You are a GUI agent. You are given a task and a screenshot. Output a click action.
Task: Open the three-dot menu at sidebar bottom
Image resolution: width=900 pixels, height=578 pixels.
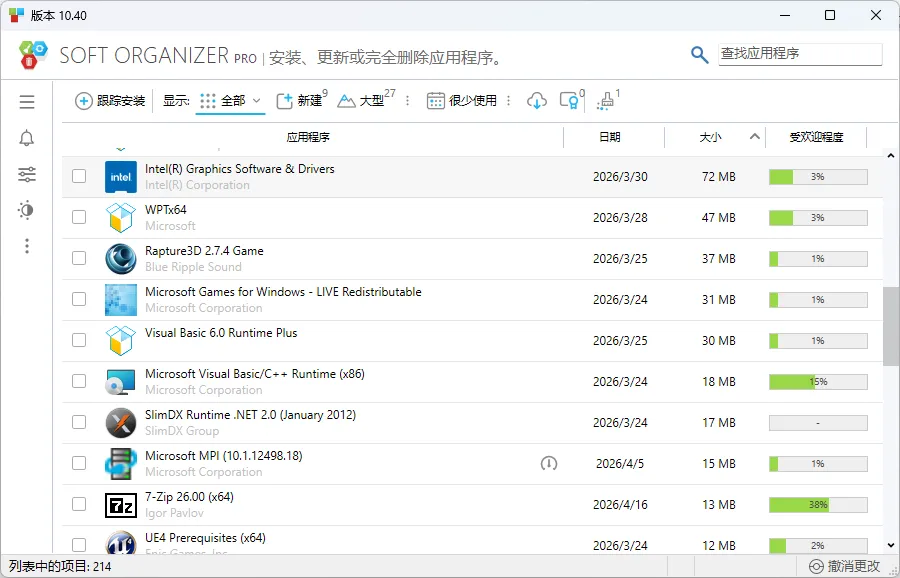tap(26, 246)
